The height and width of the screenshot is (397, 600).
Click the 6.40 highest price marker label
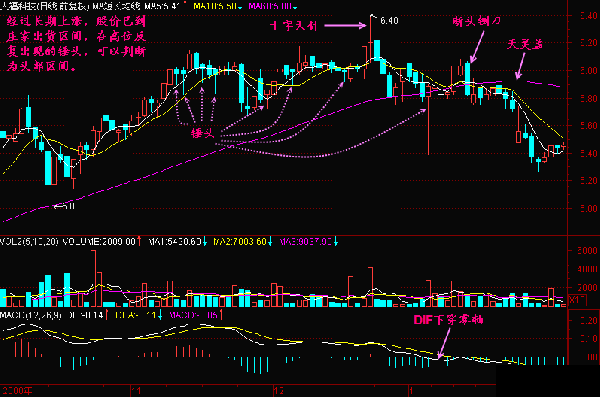click(x=389, y=20)
